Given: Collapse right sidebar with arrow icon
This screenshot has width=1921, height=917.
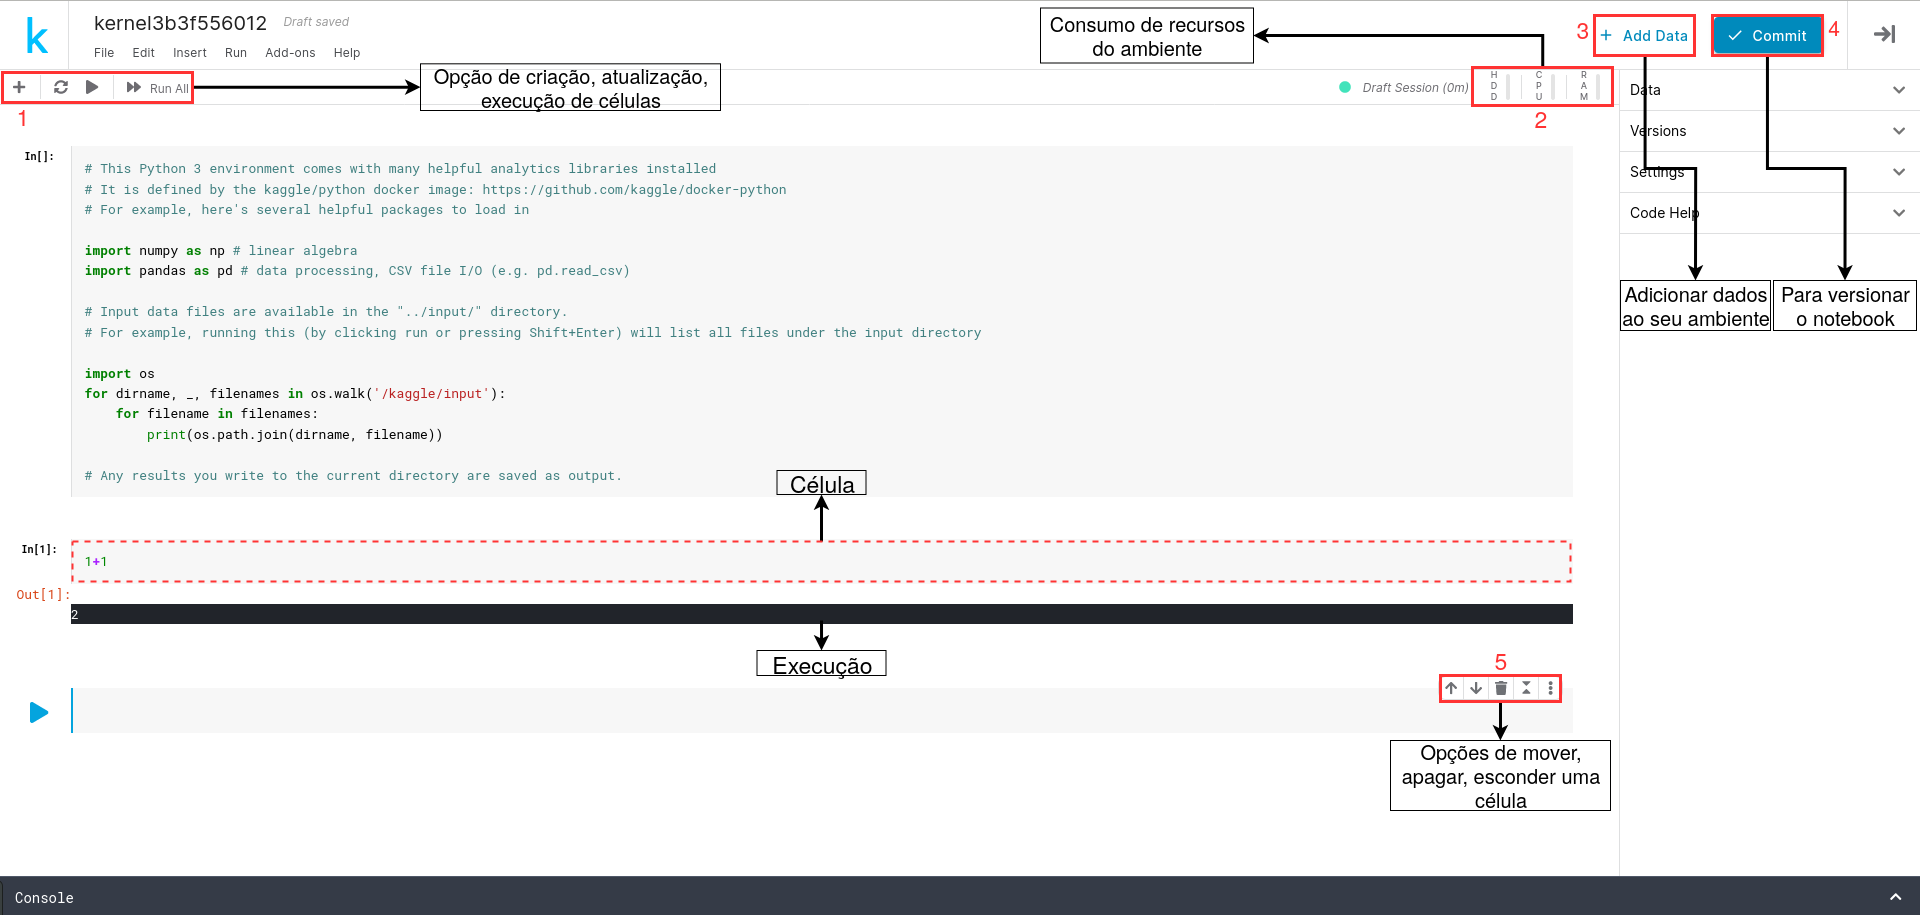Looking at the screenshot, I should coord(1884,35).
